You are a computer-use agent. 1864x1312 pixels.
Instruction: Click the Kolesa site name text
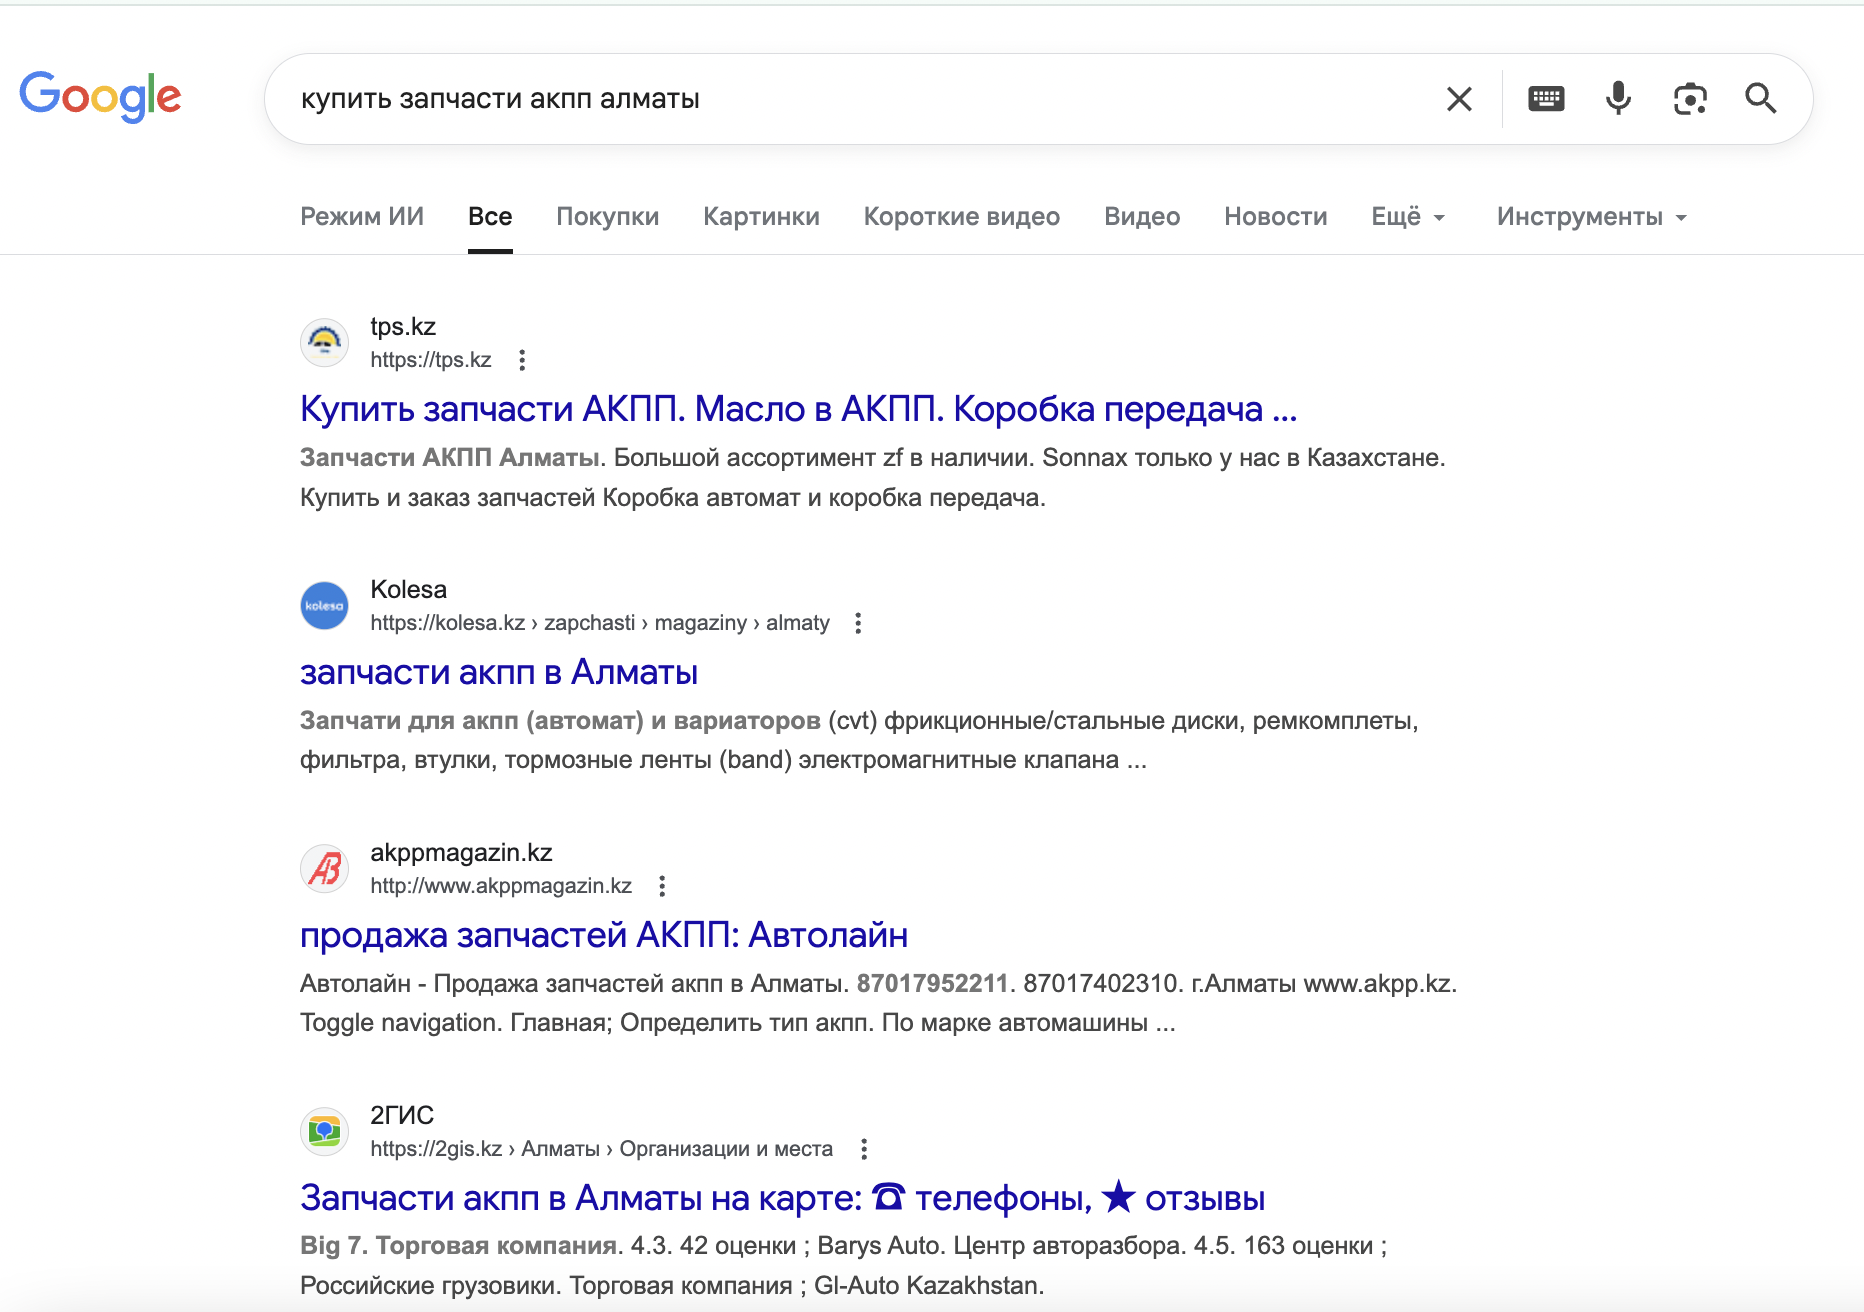coord(408,590)
